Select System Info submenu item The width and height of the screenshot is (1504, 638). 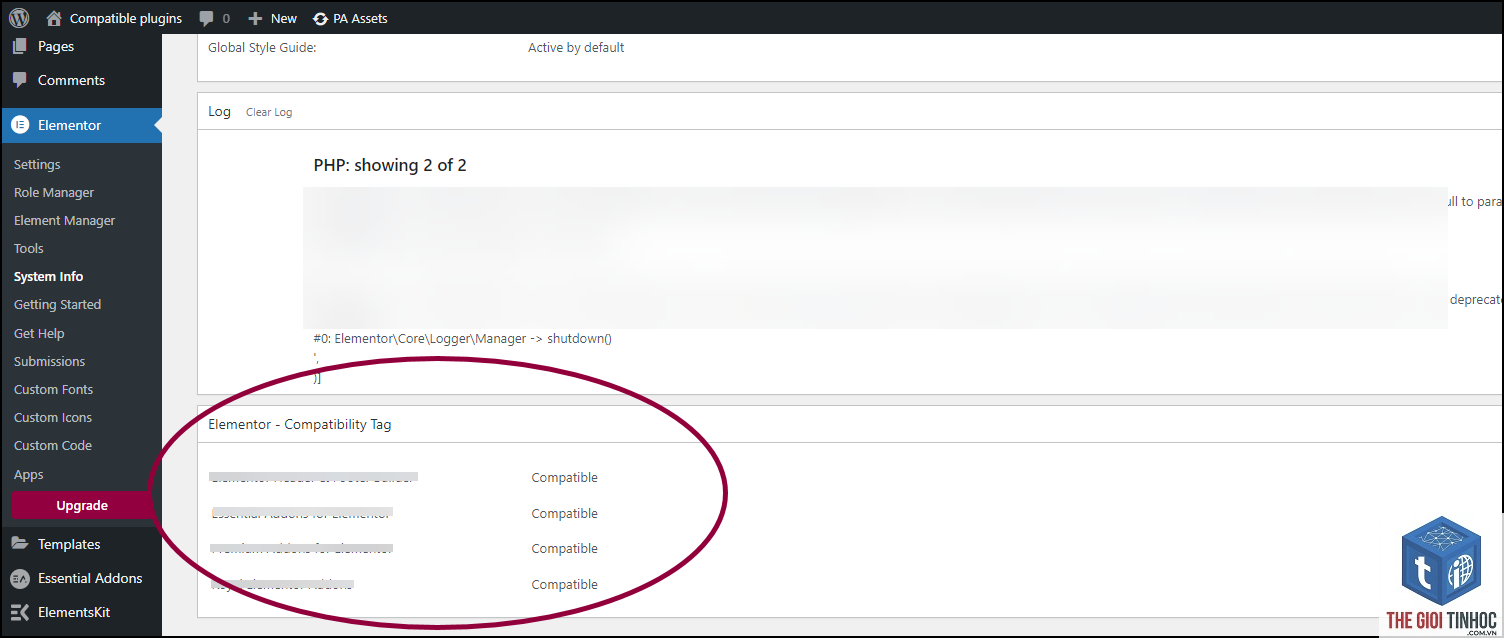click(x=49, y=276)
